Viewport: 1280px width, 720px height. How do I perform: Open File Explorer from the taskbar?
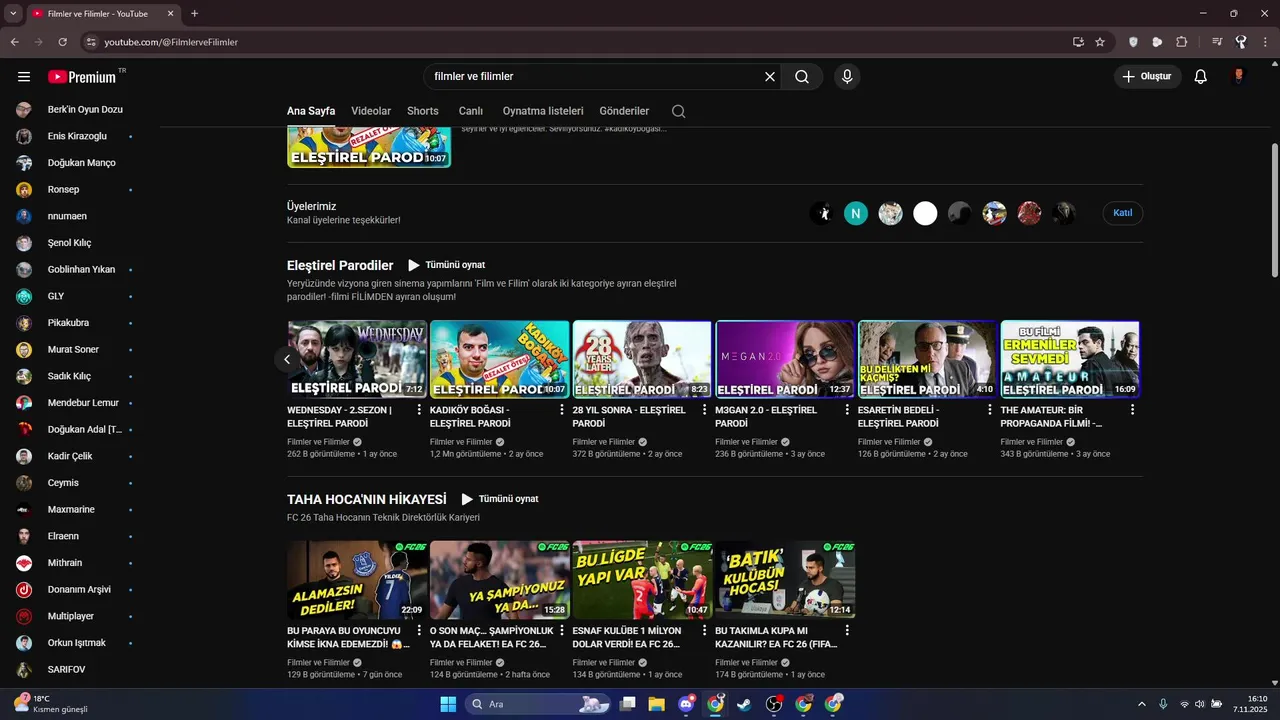pyautogui.click(x=656, y=704)
